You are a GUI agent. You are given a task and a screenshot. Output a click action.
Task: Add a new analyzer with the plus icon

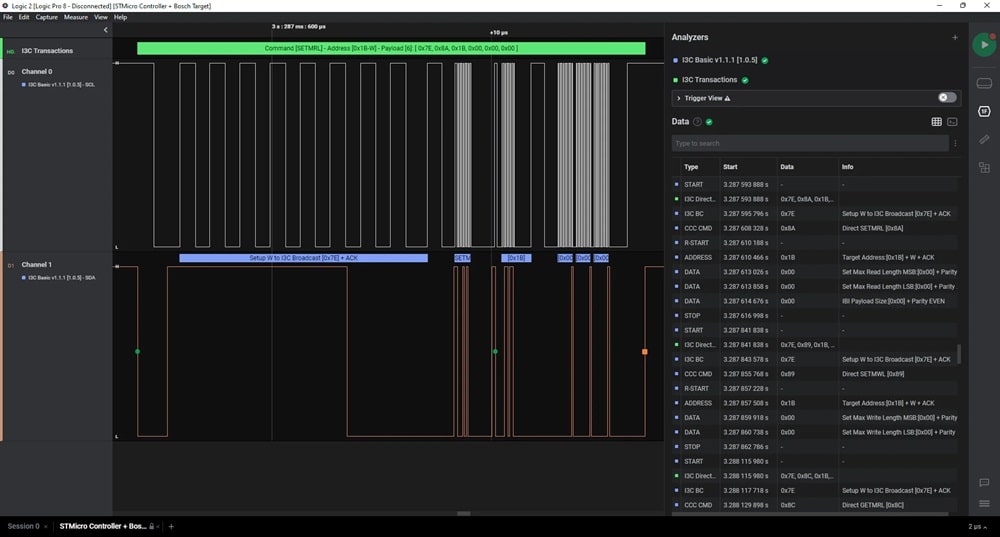[955, 38]
